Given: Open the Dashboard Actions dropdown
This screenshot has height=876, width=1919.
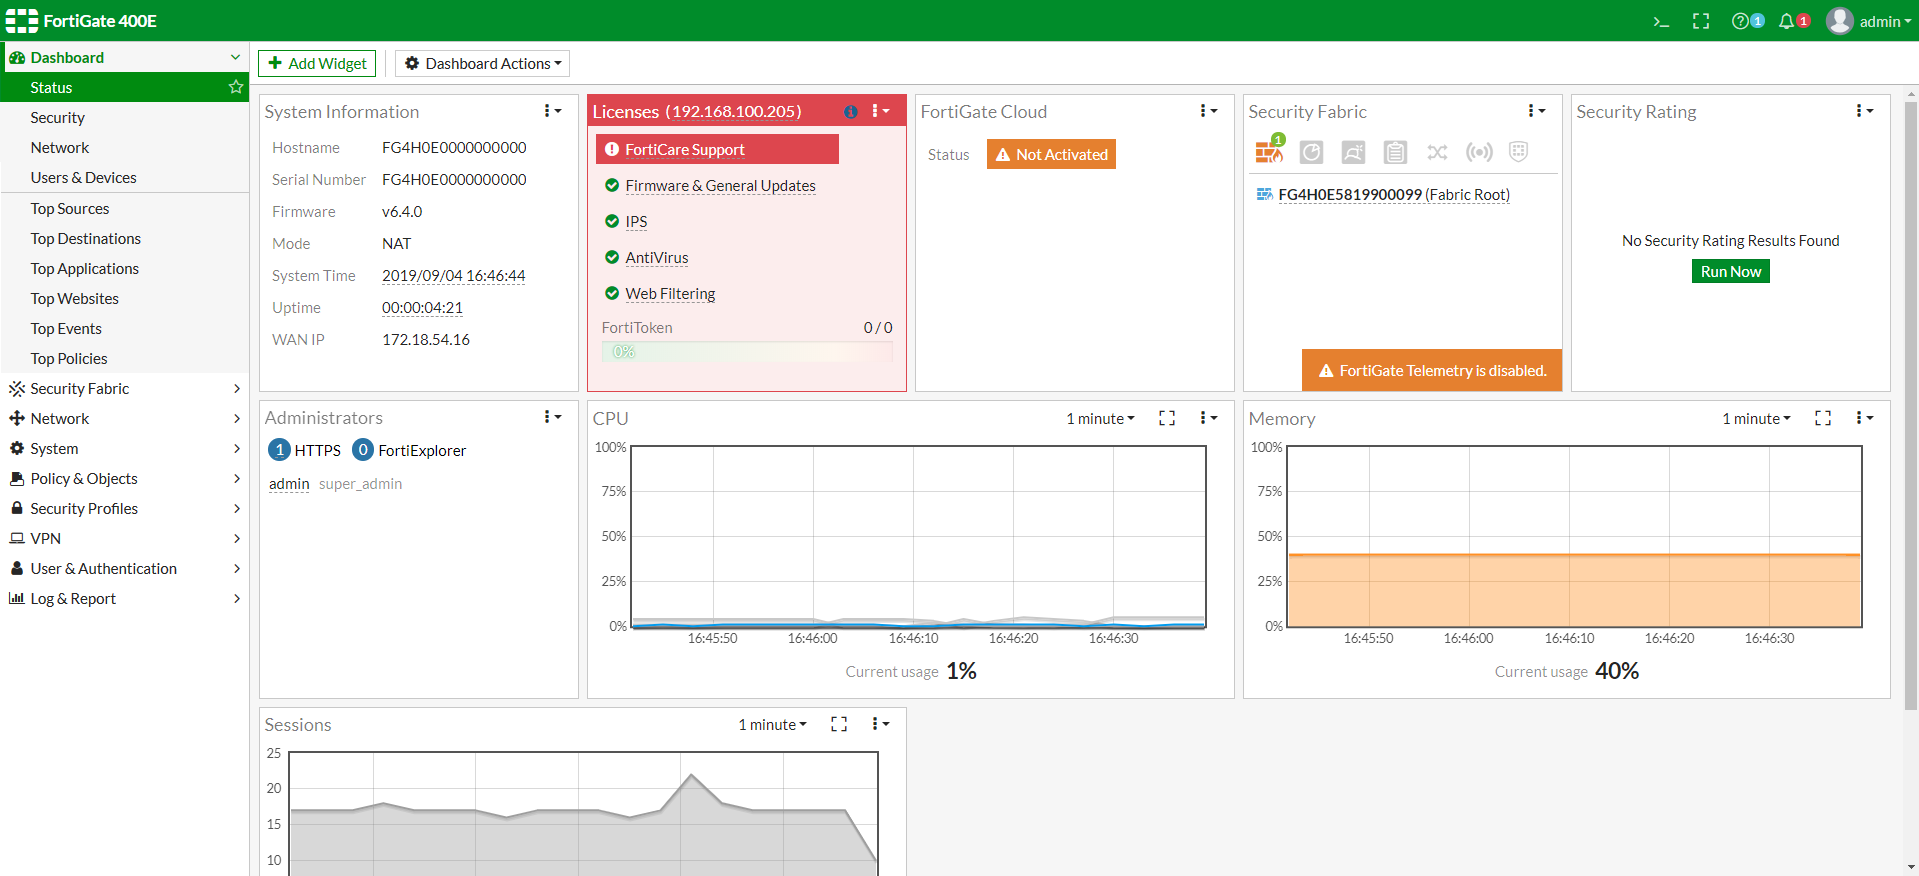Looking at the screenshot, I should (x=482, y=63).
